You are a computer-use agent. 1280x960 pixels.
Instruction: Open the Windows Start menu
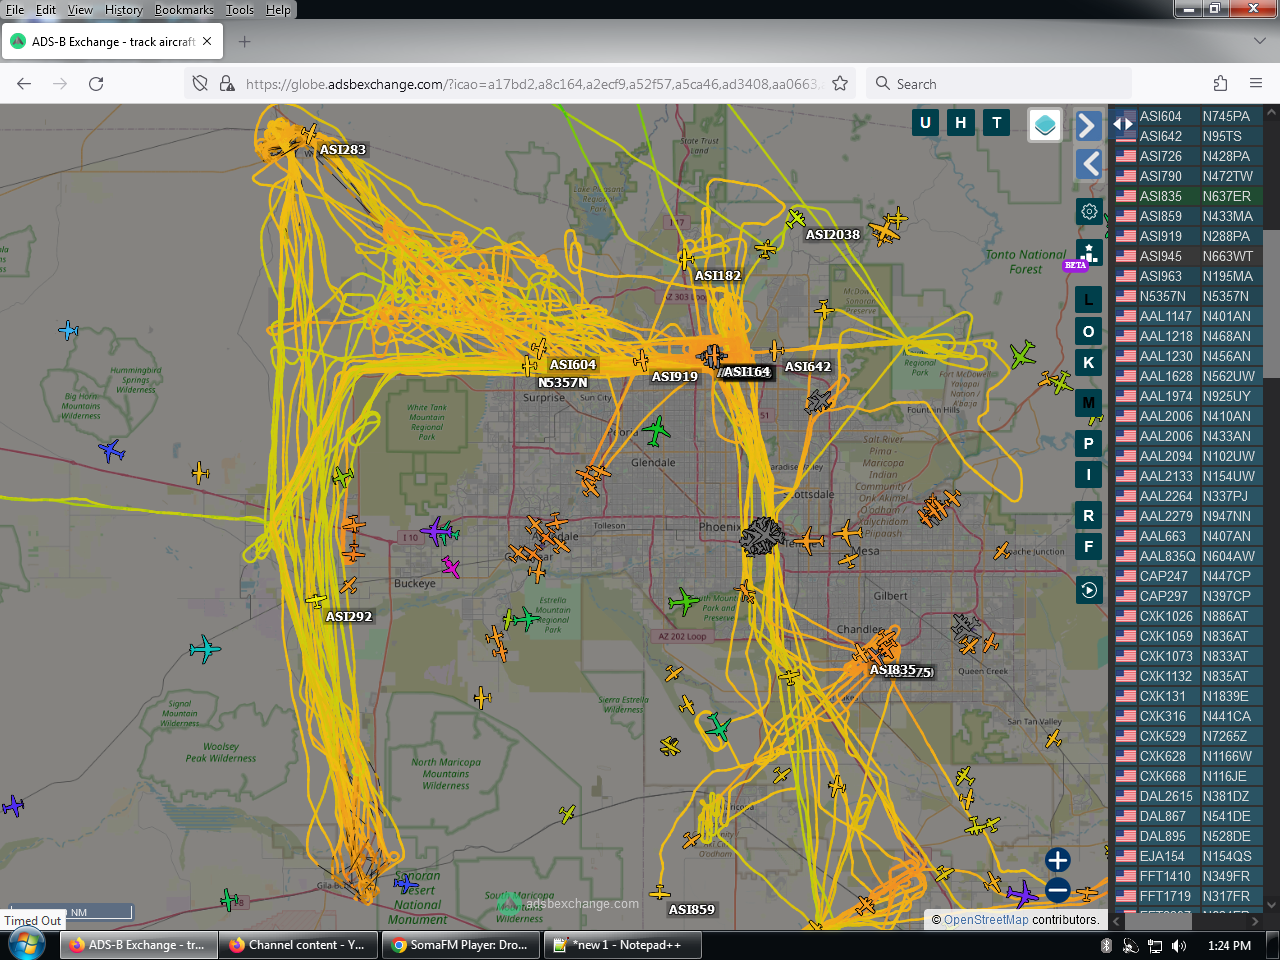pos(27,945)
